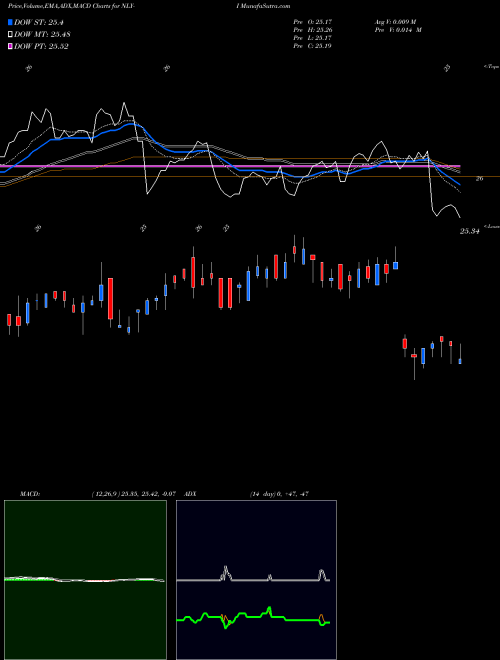Click the last blue candlestick on the right
Screen dimensions: 500x660
point(460,361)
